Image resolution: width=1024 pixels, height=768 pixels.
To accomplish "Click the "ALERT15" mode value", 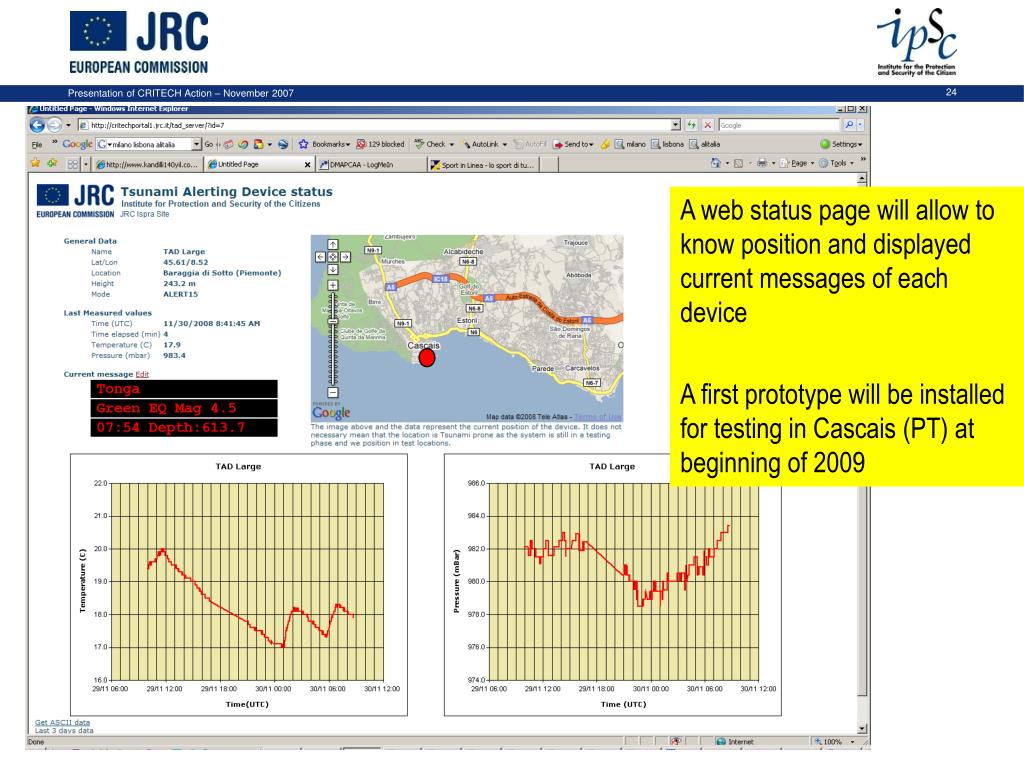I will 180,295.
